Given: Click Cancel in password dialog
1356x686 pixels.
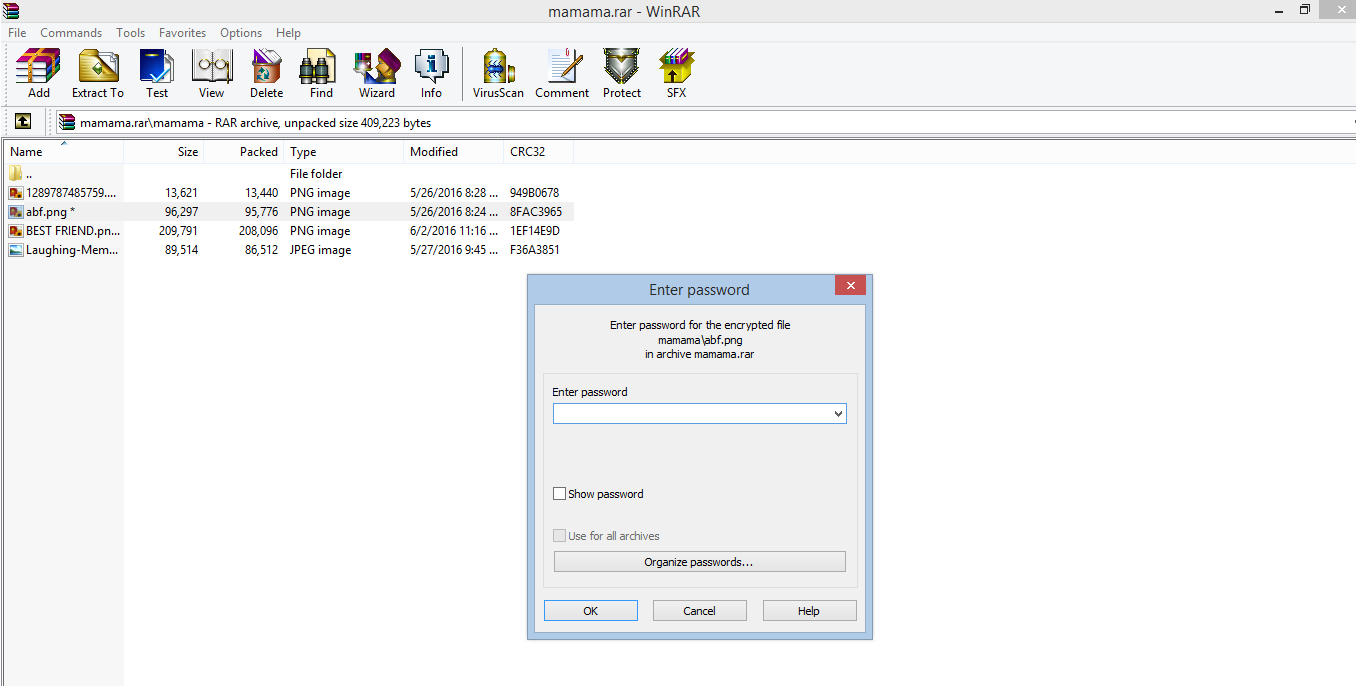Looking at the screenshot, I should (699, 611).
